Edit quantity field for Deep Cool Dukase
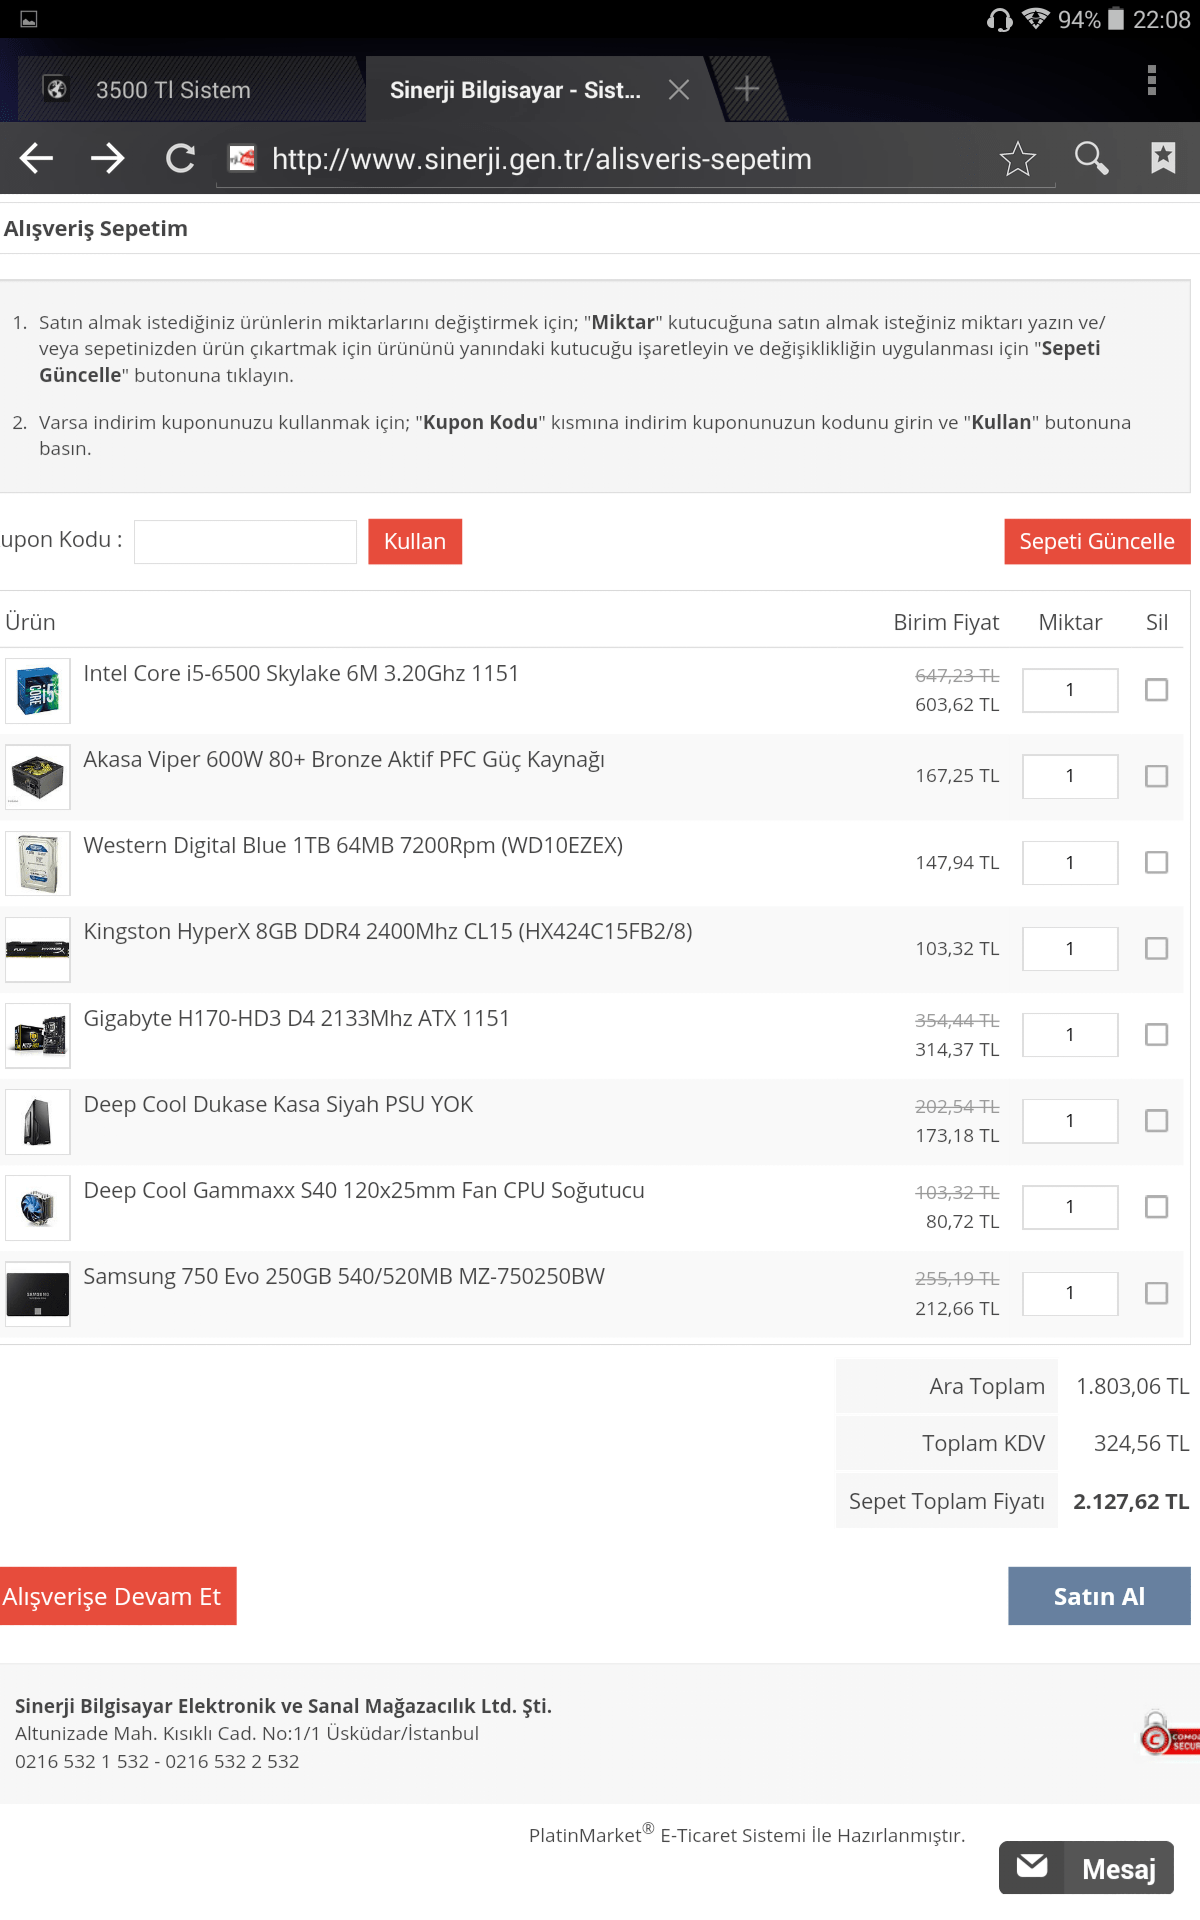The image size is (1200, 1920). click(x=1070, y=1121)
